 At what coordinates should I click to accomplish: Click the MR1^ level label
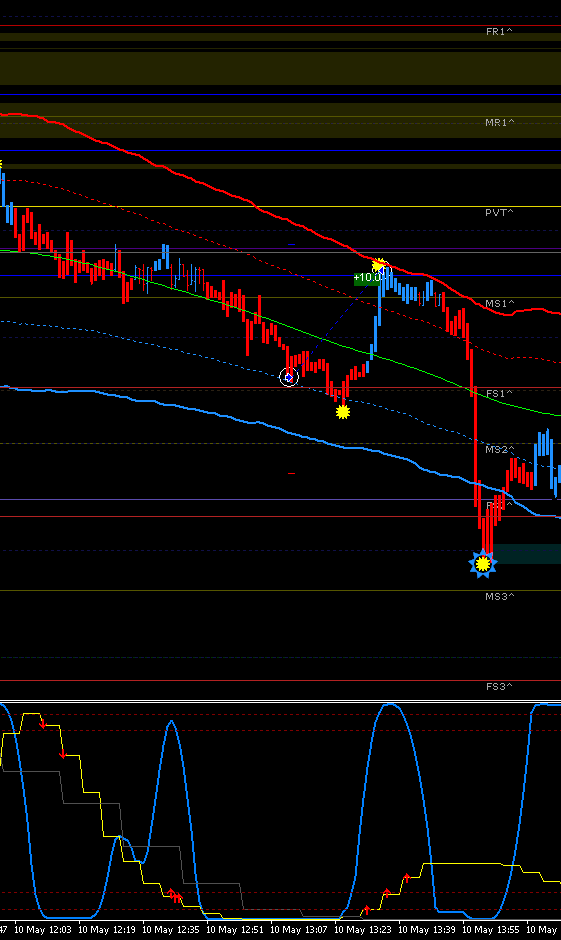(x=500, y=122)
